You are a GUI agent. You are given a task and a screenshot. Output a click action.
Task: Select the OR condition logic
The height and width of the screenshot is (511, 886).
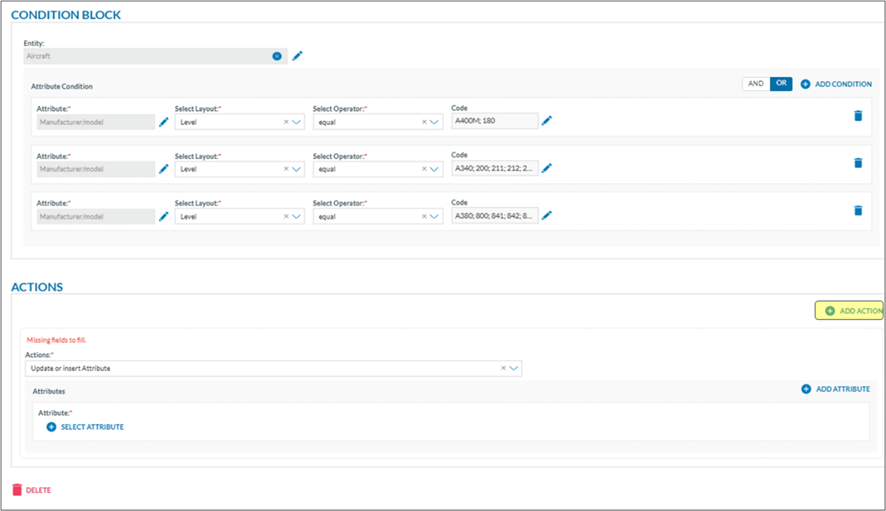[x=780, y=84]
